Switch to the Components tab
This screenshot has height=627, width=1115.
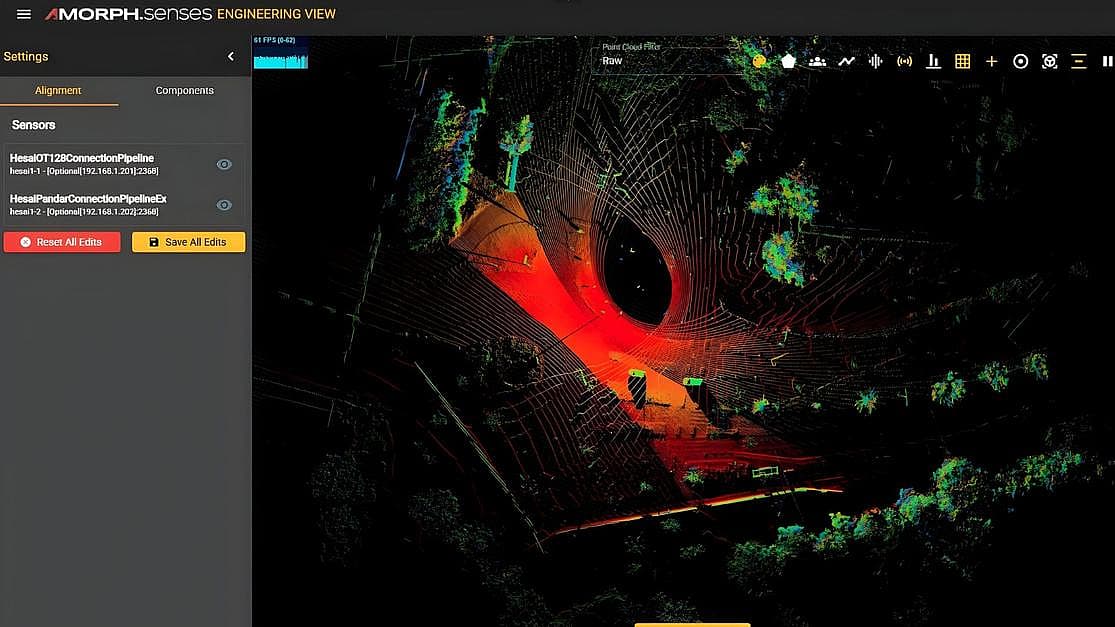point(184,90)
